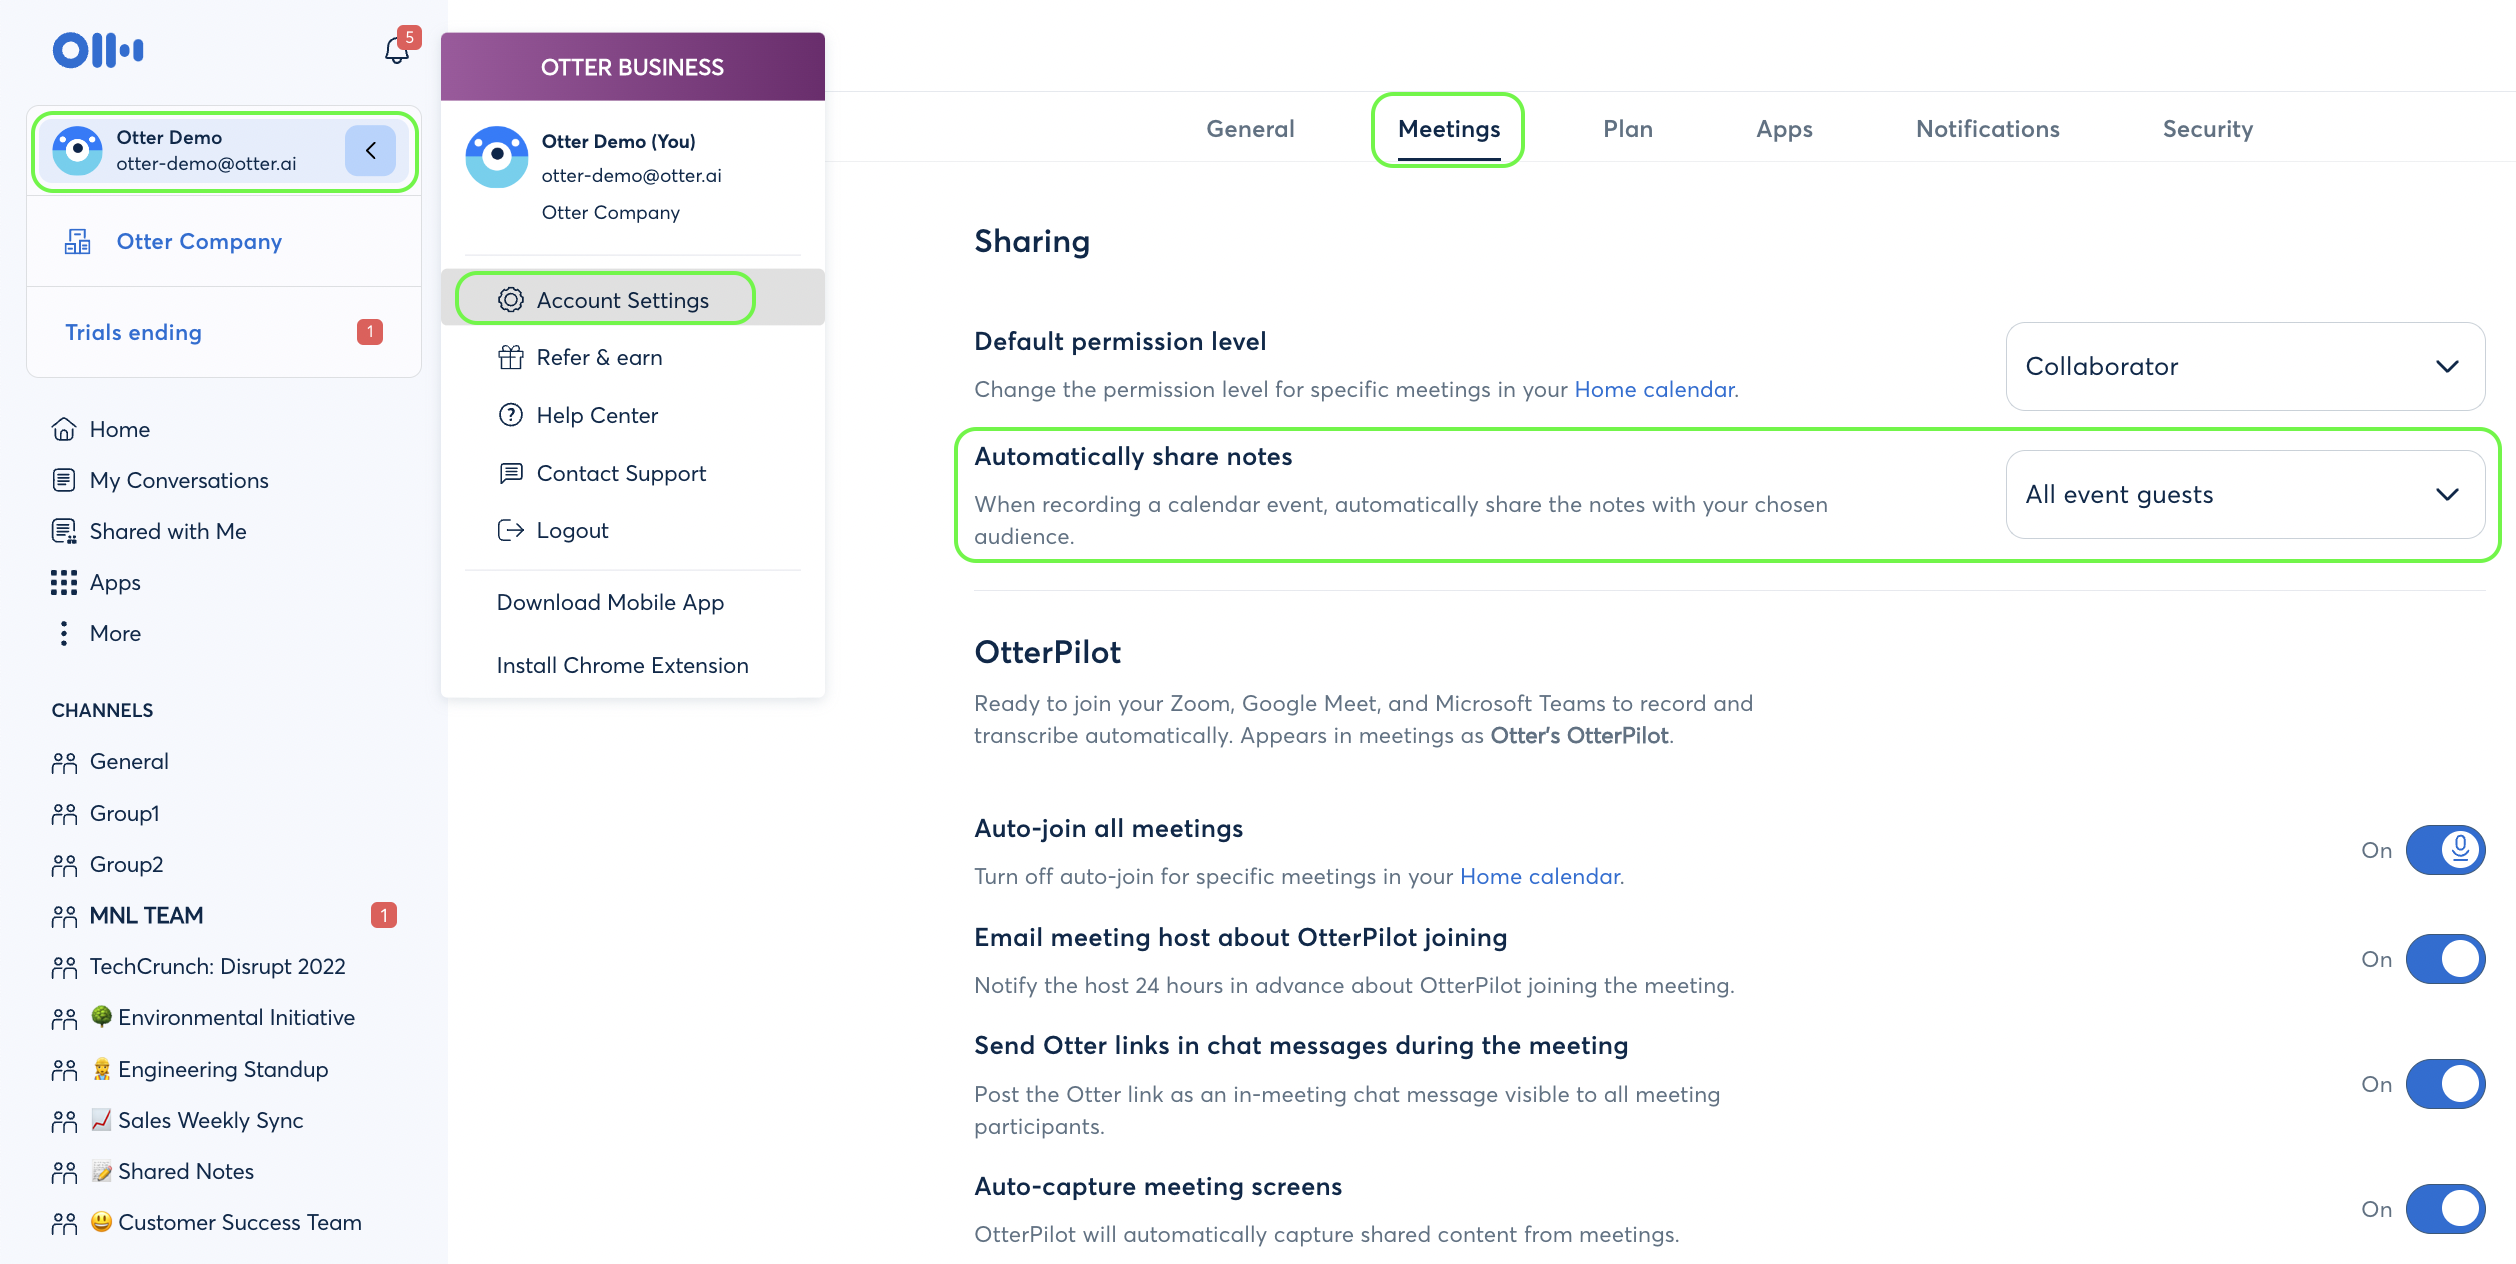Click the Otter logo
This screenshot has width=2516, height=1264.
pos(97,49)
